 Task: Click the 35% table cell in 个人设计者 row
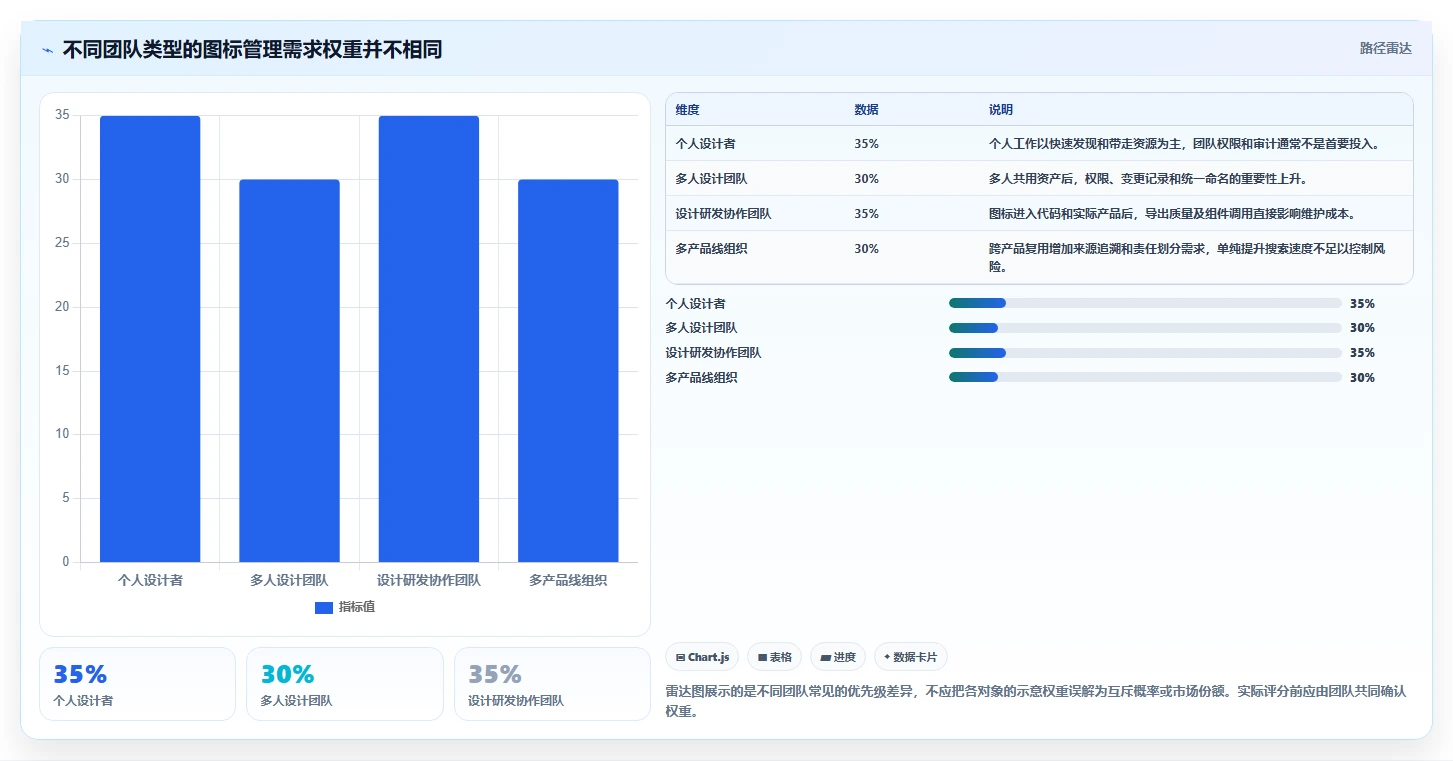866,144
